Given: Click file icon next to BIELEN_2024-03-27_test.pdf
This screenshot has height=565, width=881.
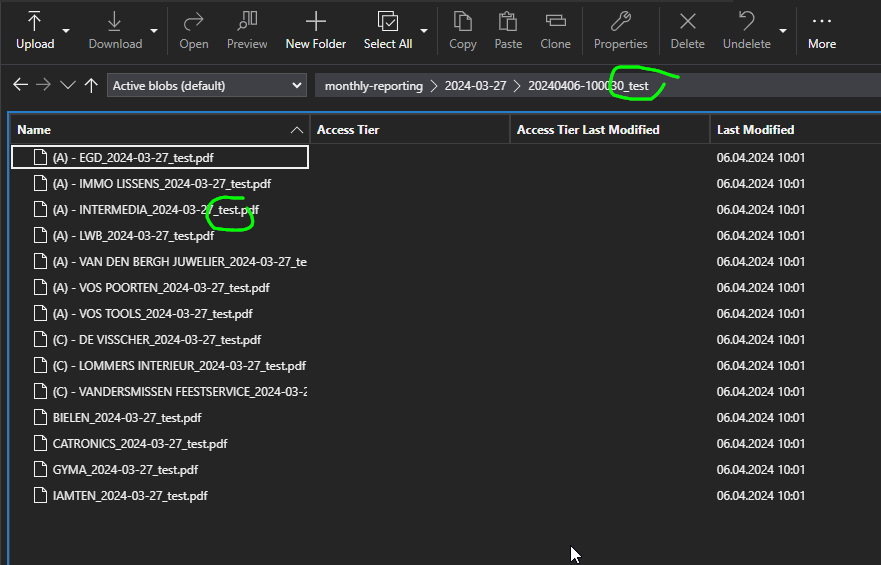Looking at the screenshot, I should [40, 417].
